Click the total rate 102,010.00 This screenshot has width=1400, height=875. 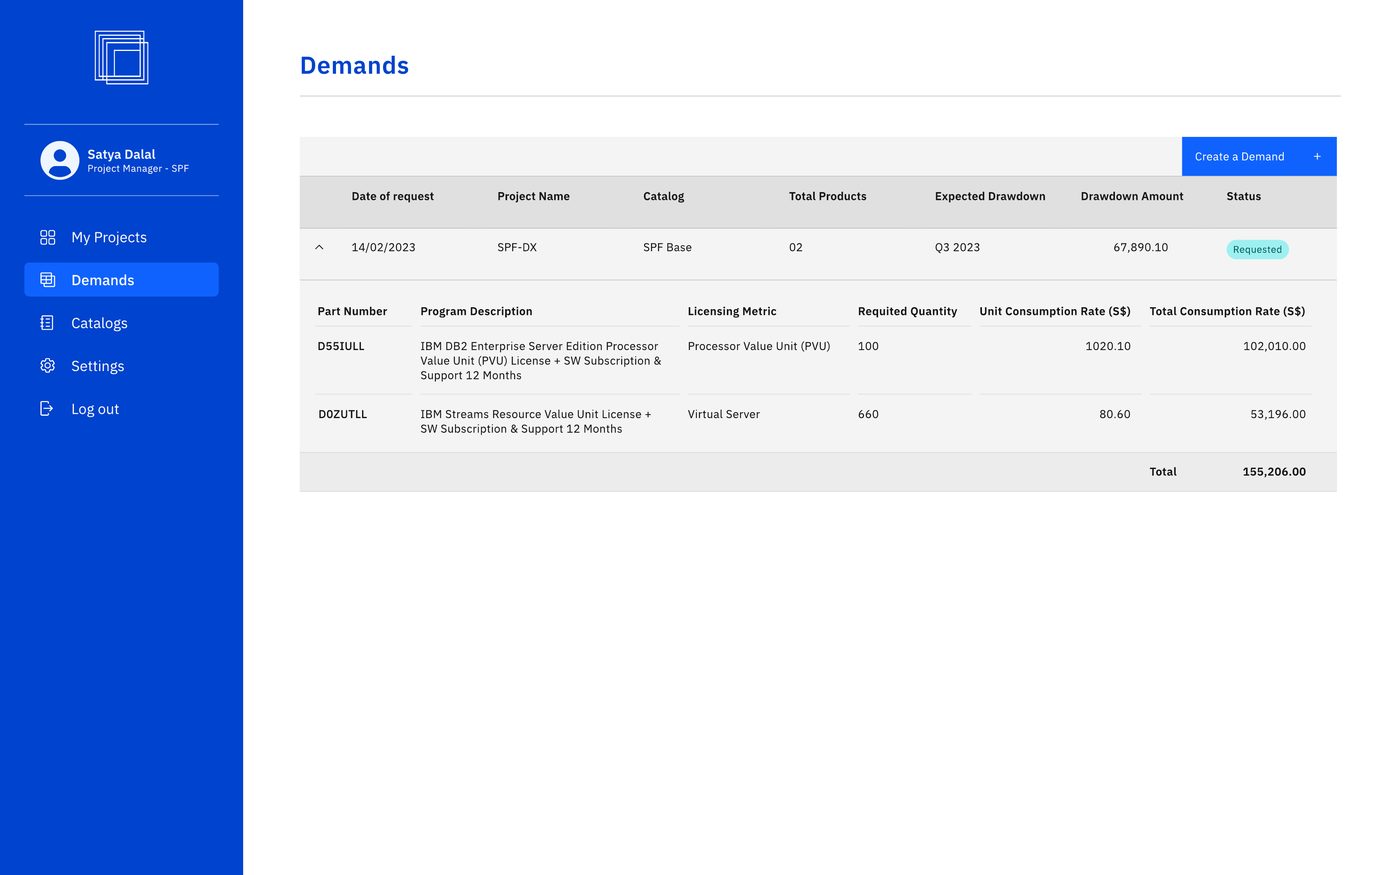[1274, 347]
